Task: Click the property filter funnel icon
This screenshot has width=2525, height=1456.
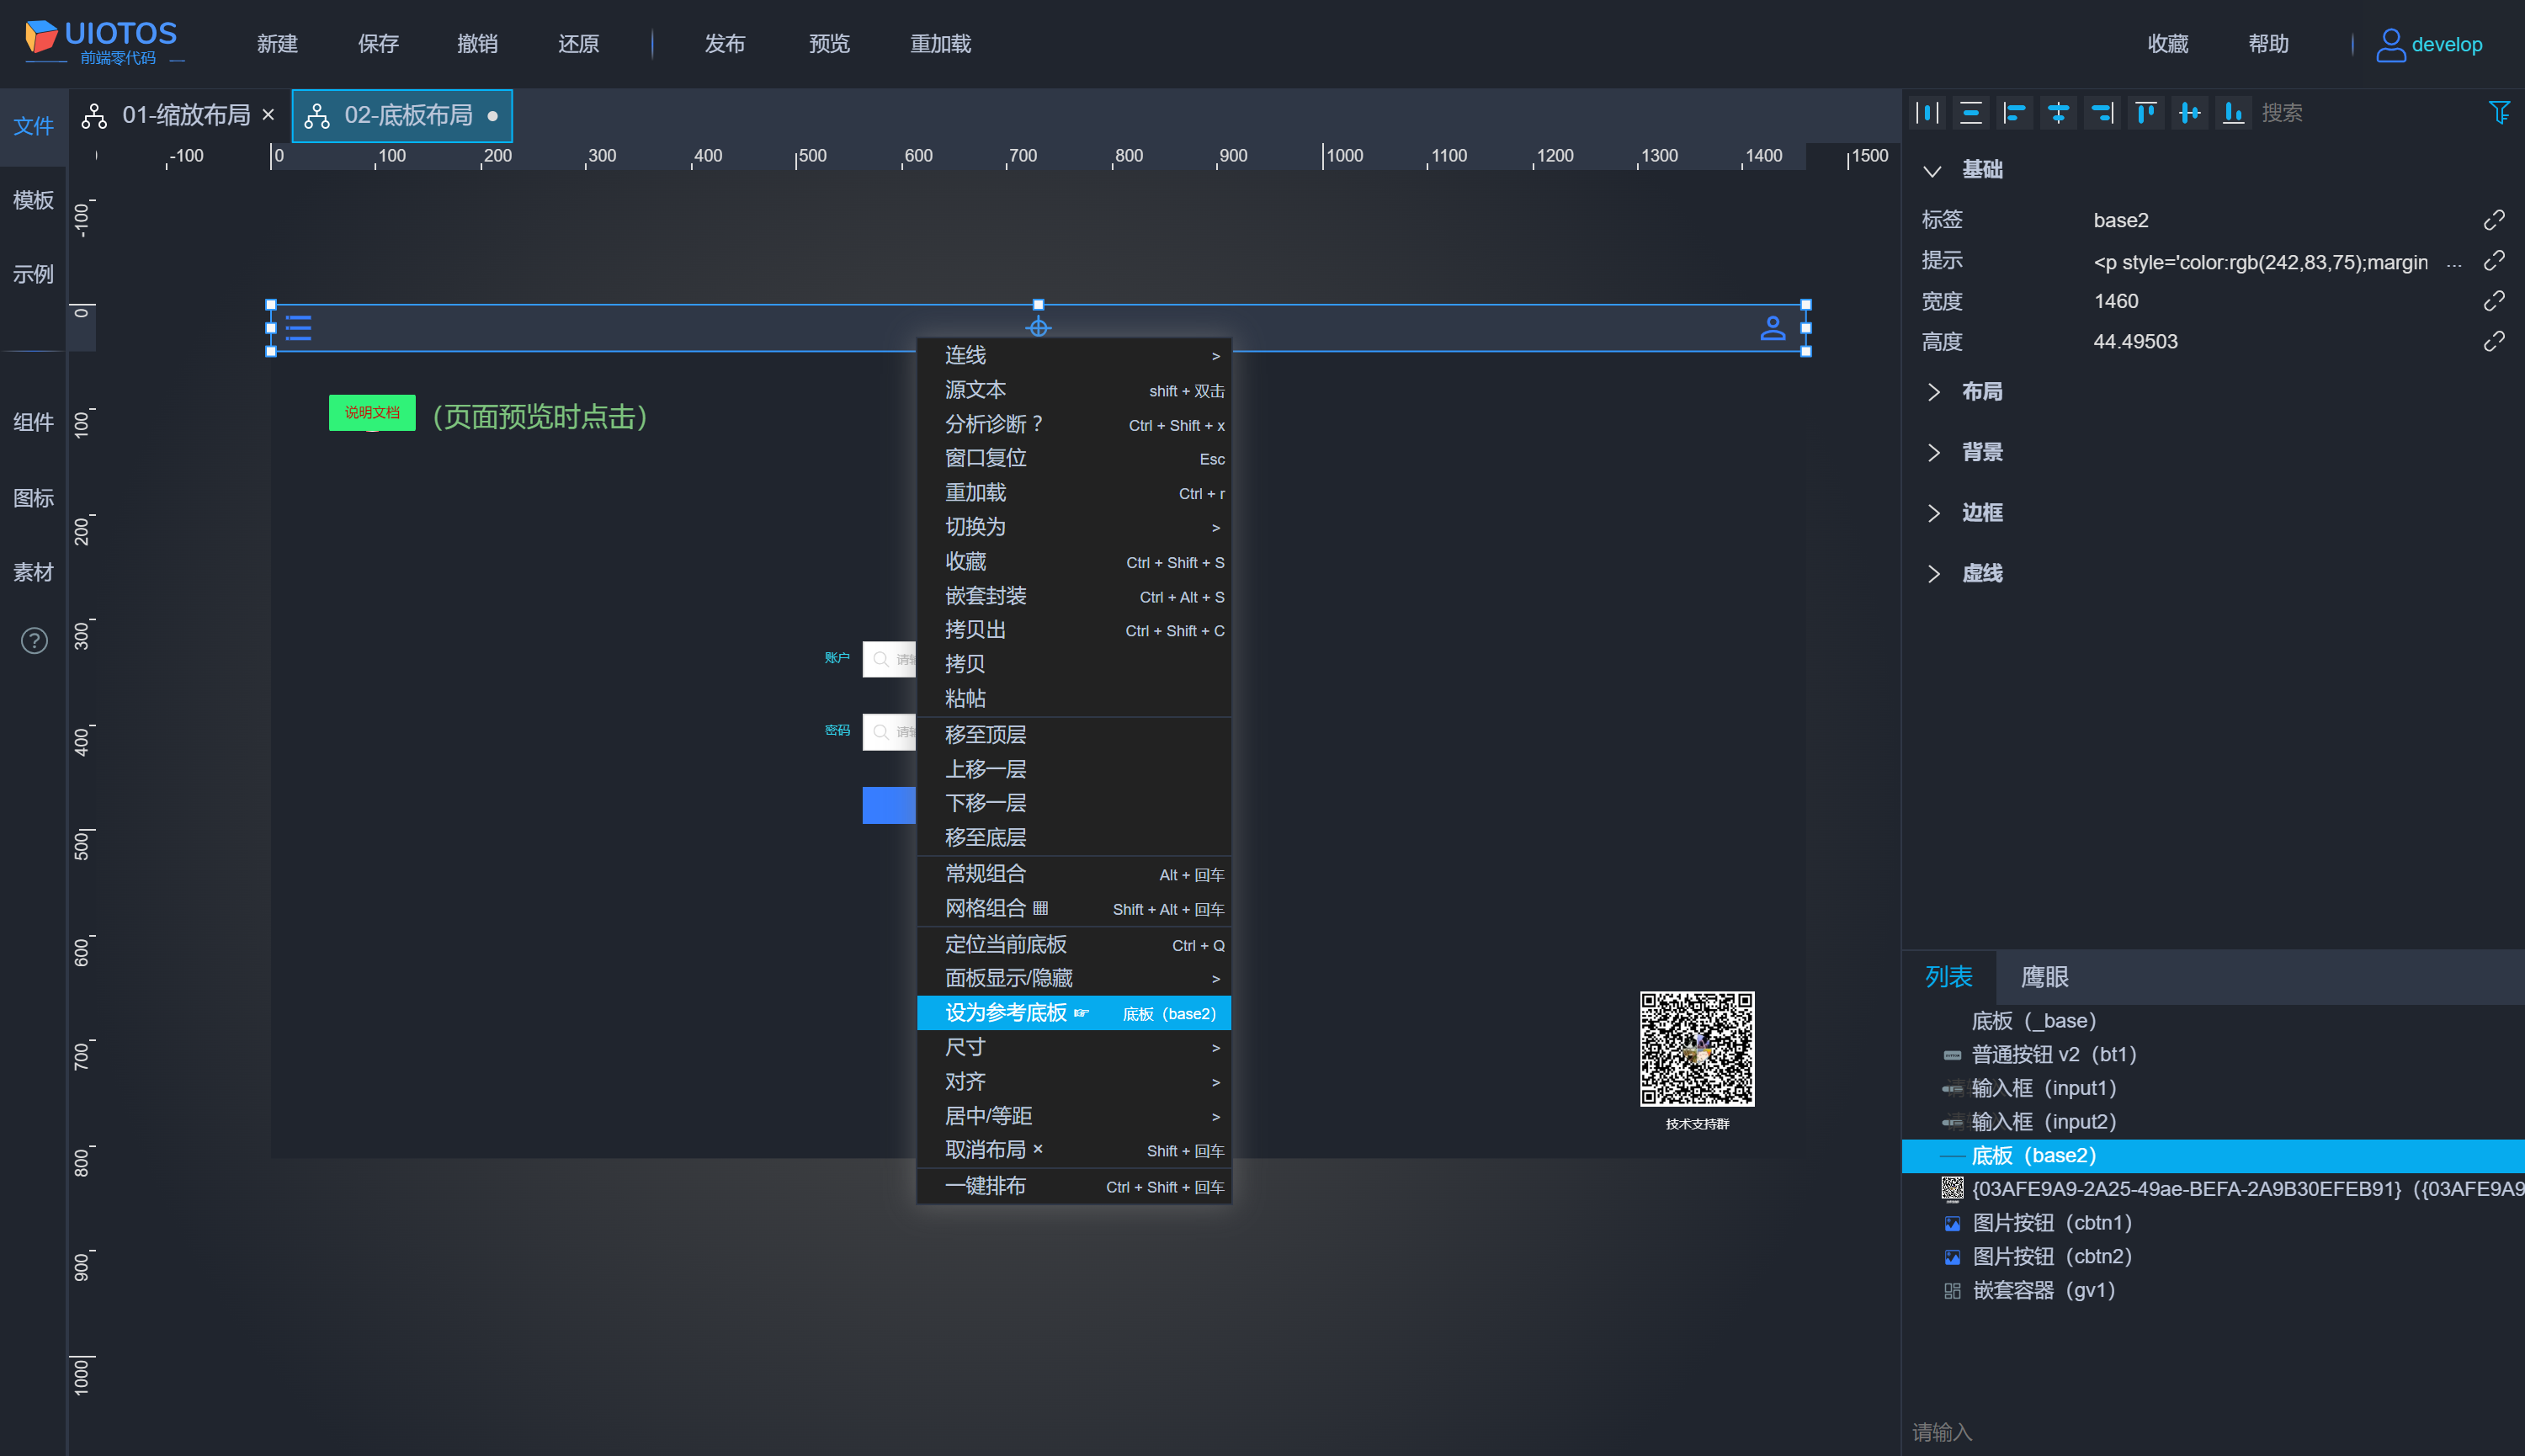Action: click(x=2498, y=113)
